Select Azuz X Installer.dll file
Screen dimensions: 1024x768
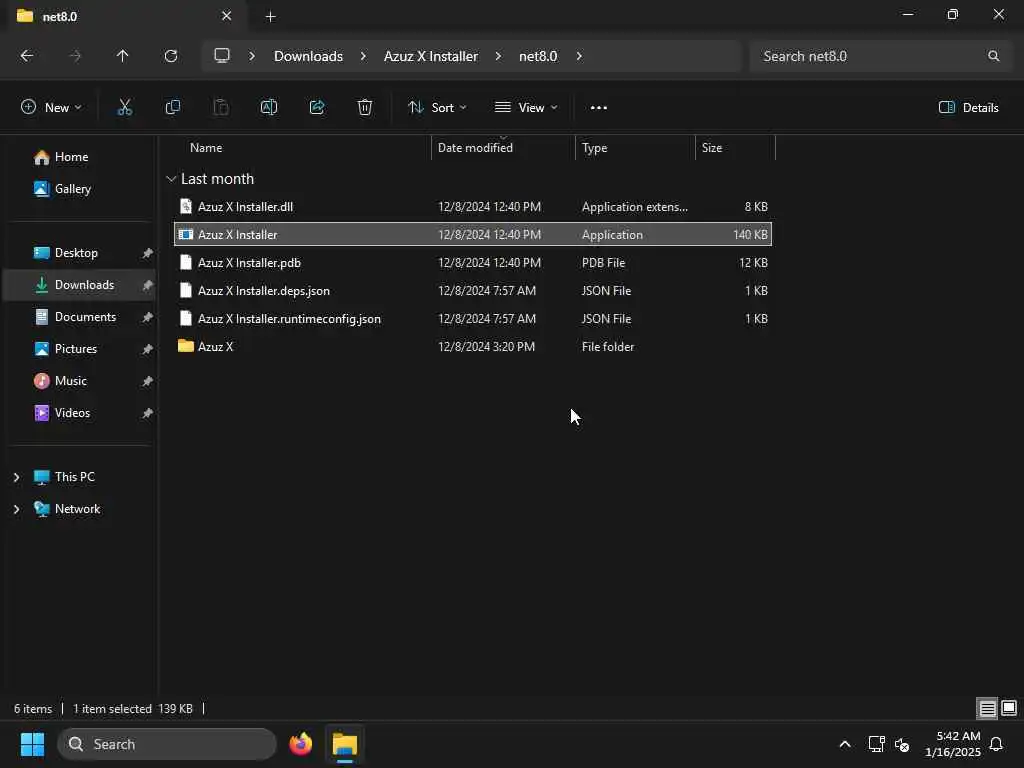click(473, 207)
